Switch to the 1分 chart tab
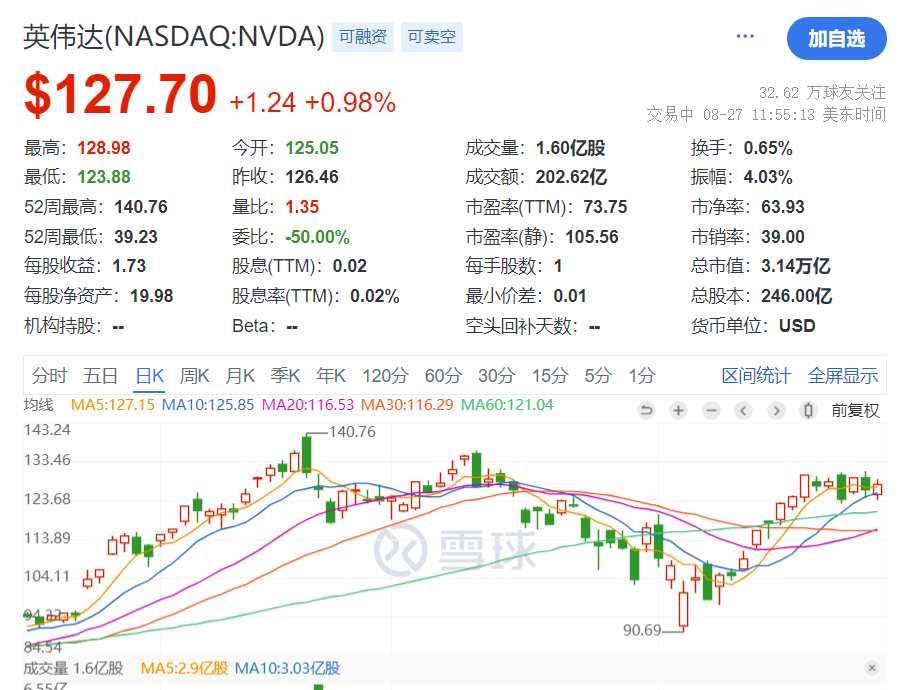Image resolution: width=900 pixels, height=690 pixels. pos(642,376)
